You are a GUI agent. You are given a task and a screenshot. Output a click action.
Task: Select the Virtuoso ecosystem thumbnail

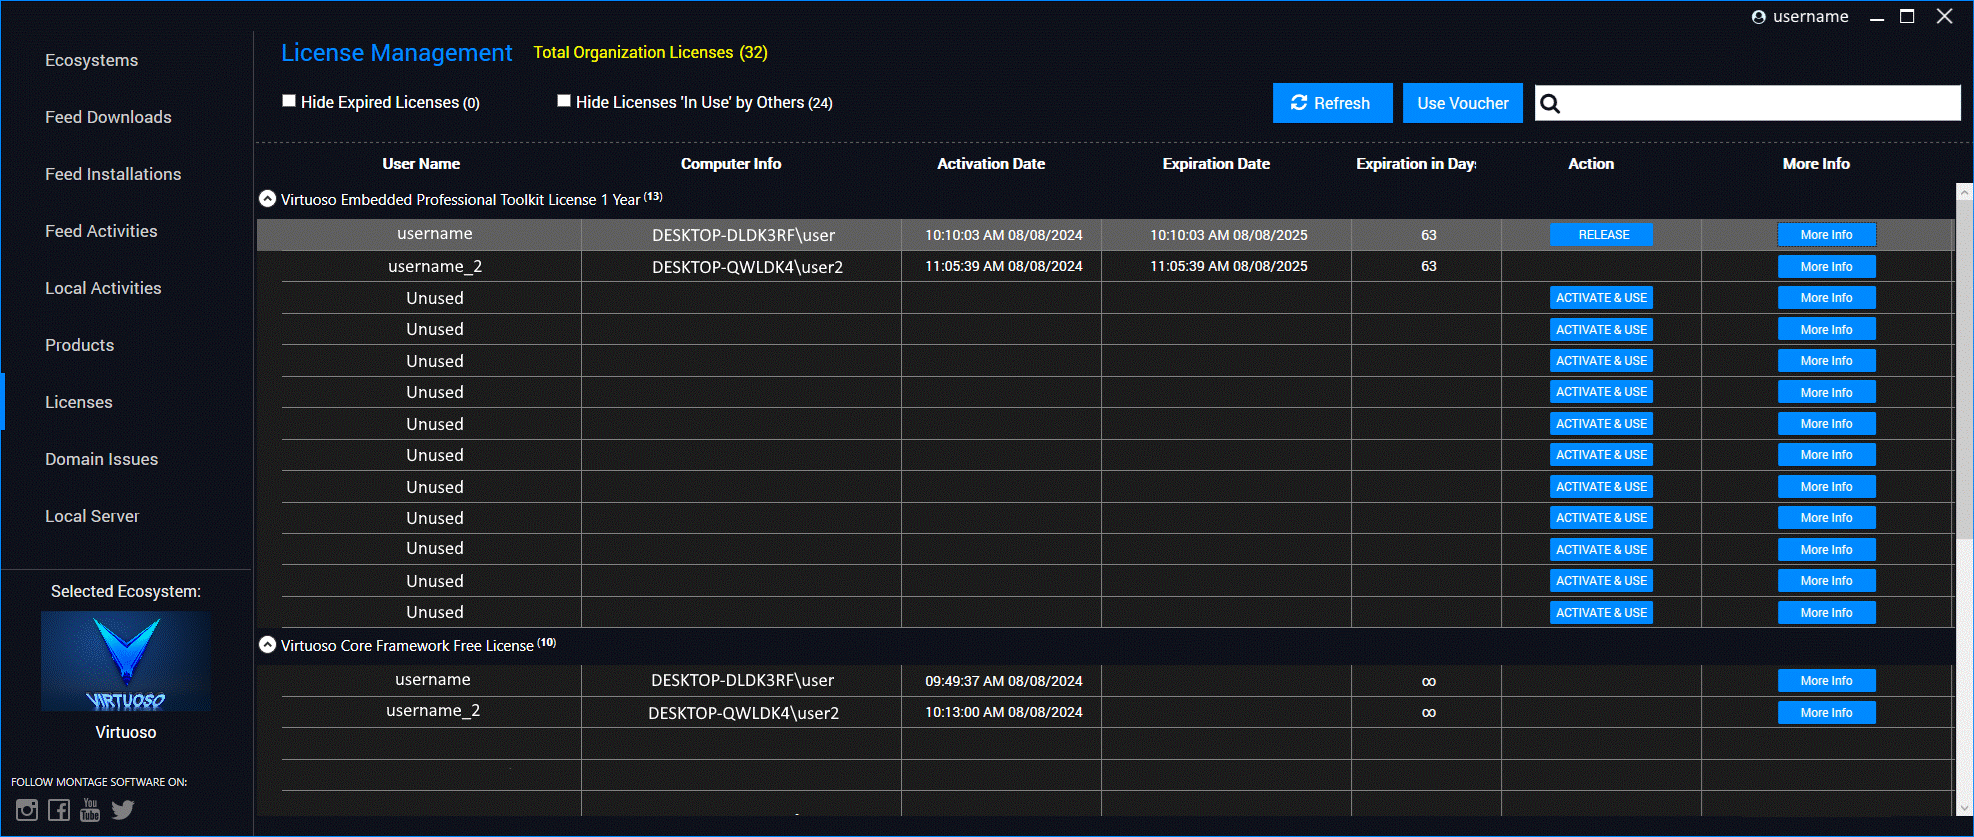pyautogui.click(x=126, y=661)
